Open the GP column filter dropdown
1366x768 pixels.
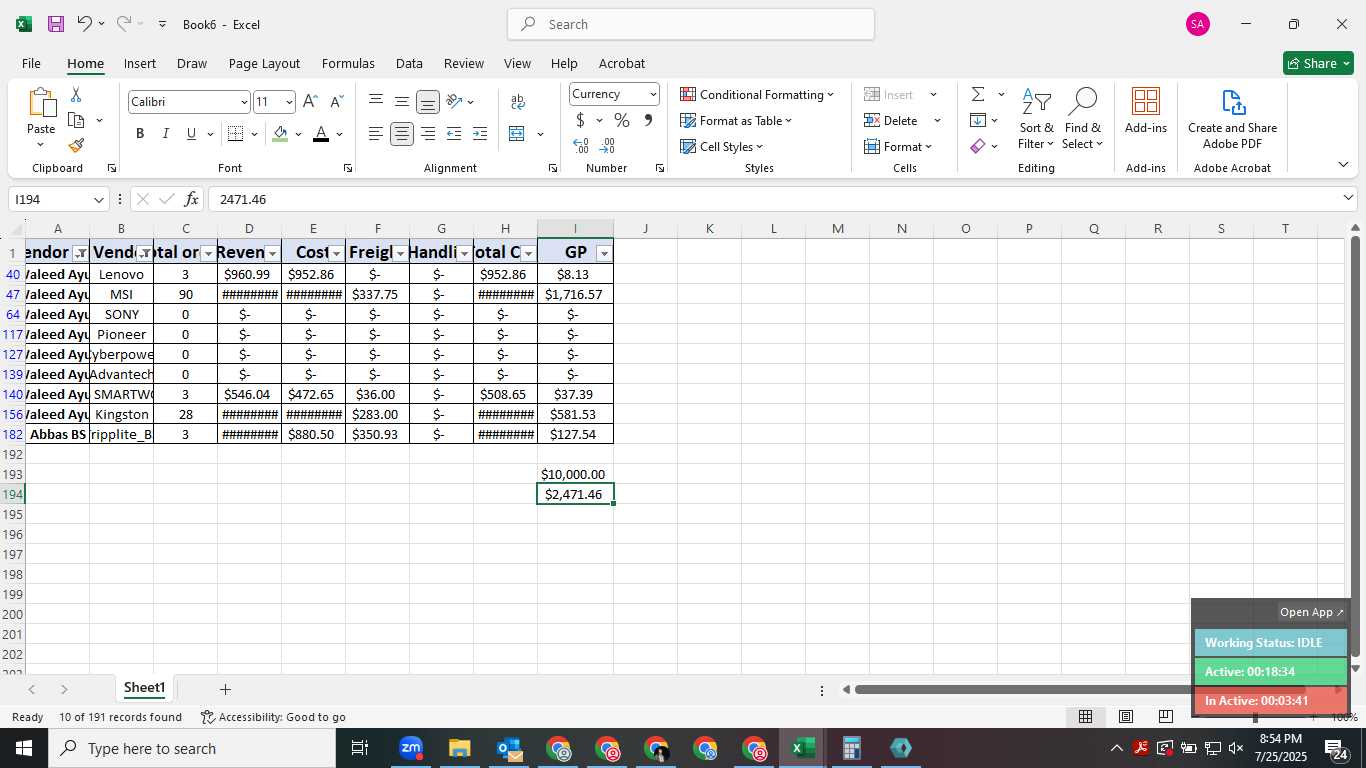tap(603, 254)
